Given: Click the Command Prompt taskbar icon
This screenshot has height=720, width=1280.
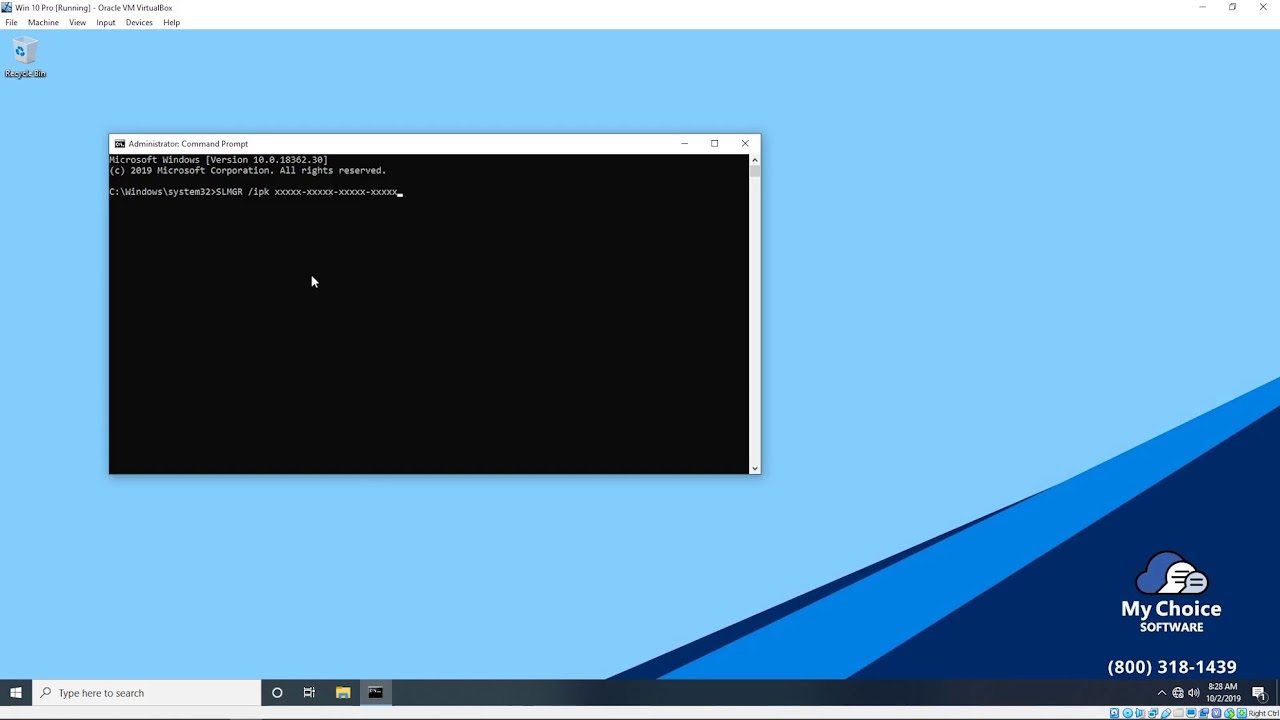Looking at the screenshot, I should [375, 692].
